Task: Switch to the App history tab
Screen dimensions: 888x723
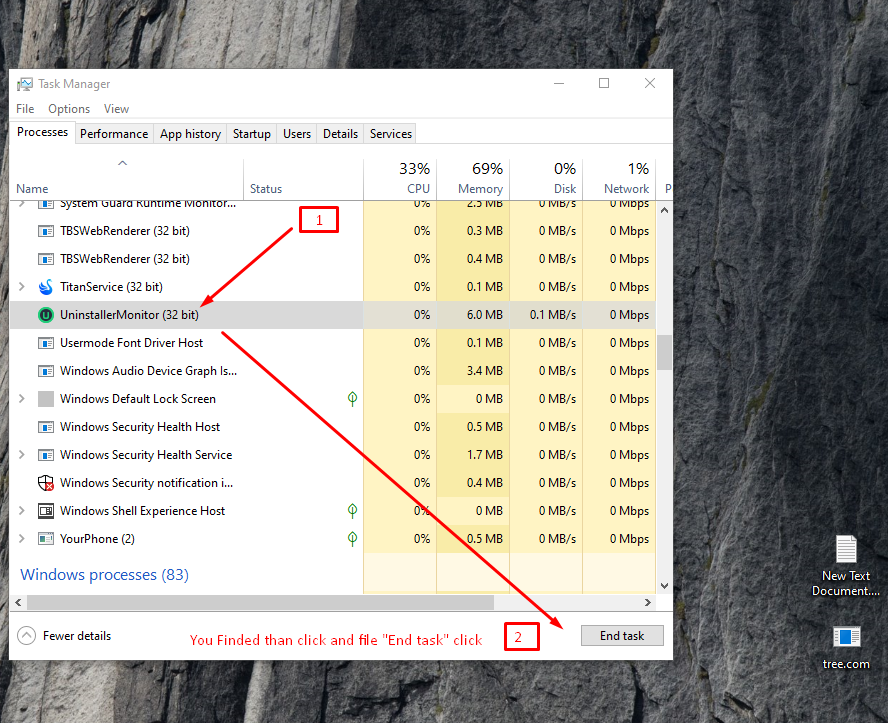Action: pos(190,134)
